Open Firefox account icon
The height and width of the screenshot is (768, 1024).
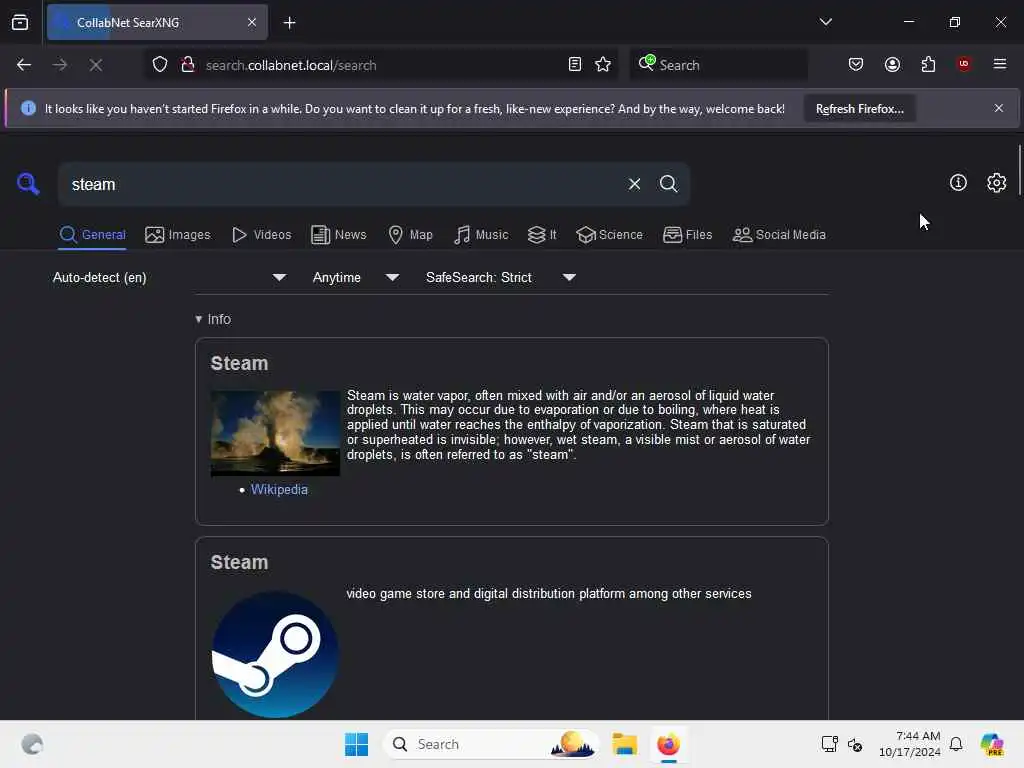point(892,65)
